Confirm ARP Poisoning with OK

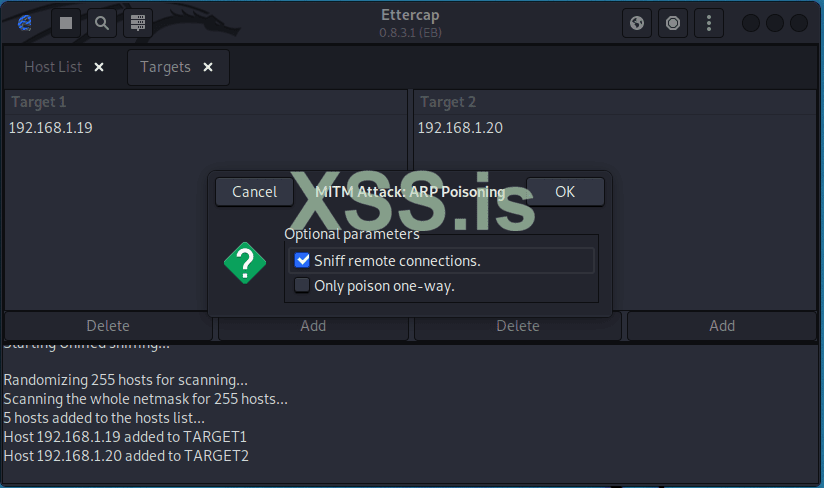[x=565, y=192]
